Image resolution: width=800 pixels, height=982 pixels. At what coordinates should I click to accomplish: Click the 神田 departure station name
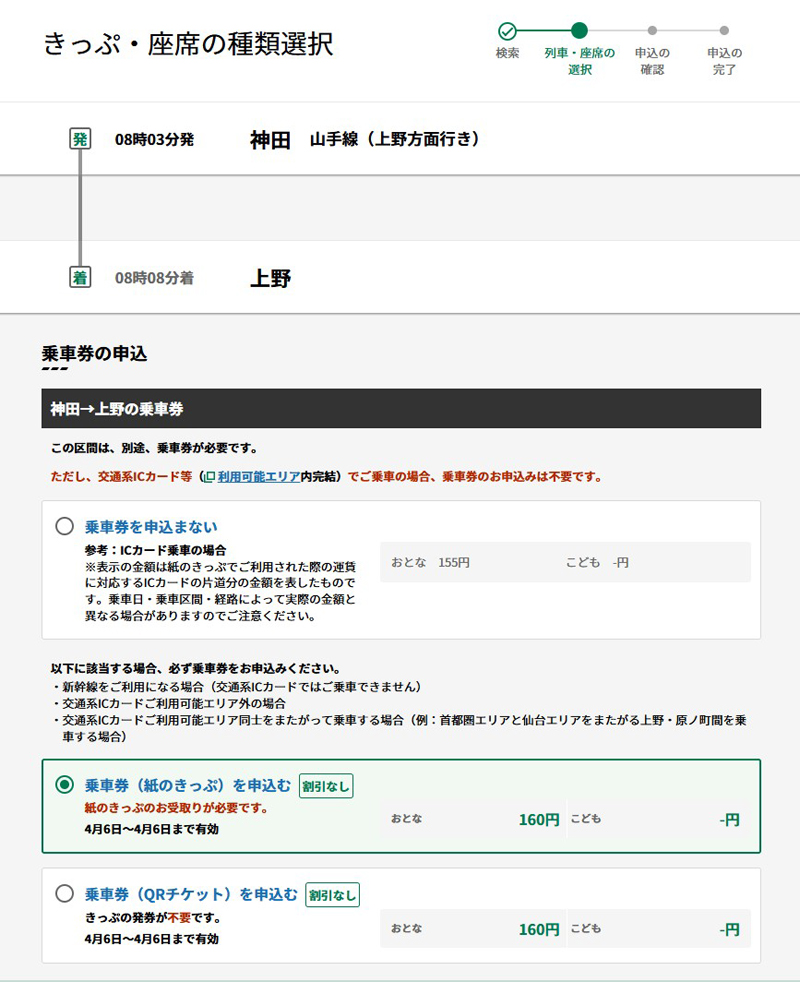pyautogui.click(x=270, y=140)
